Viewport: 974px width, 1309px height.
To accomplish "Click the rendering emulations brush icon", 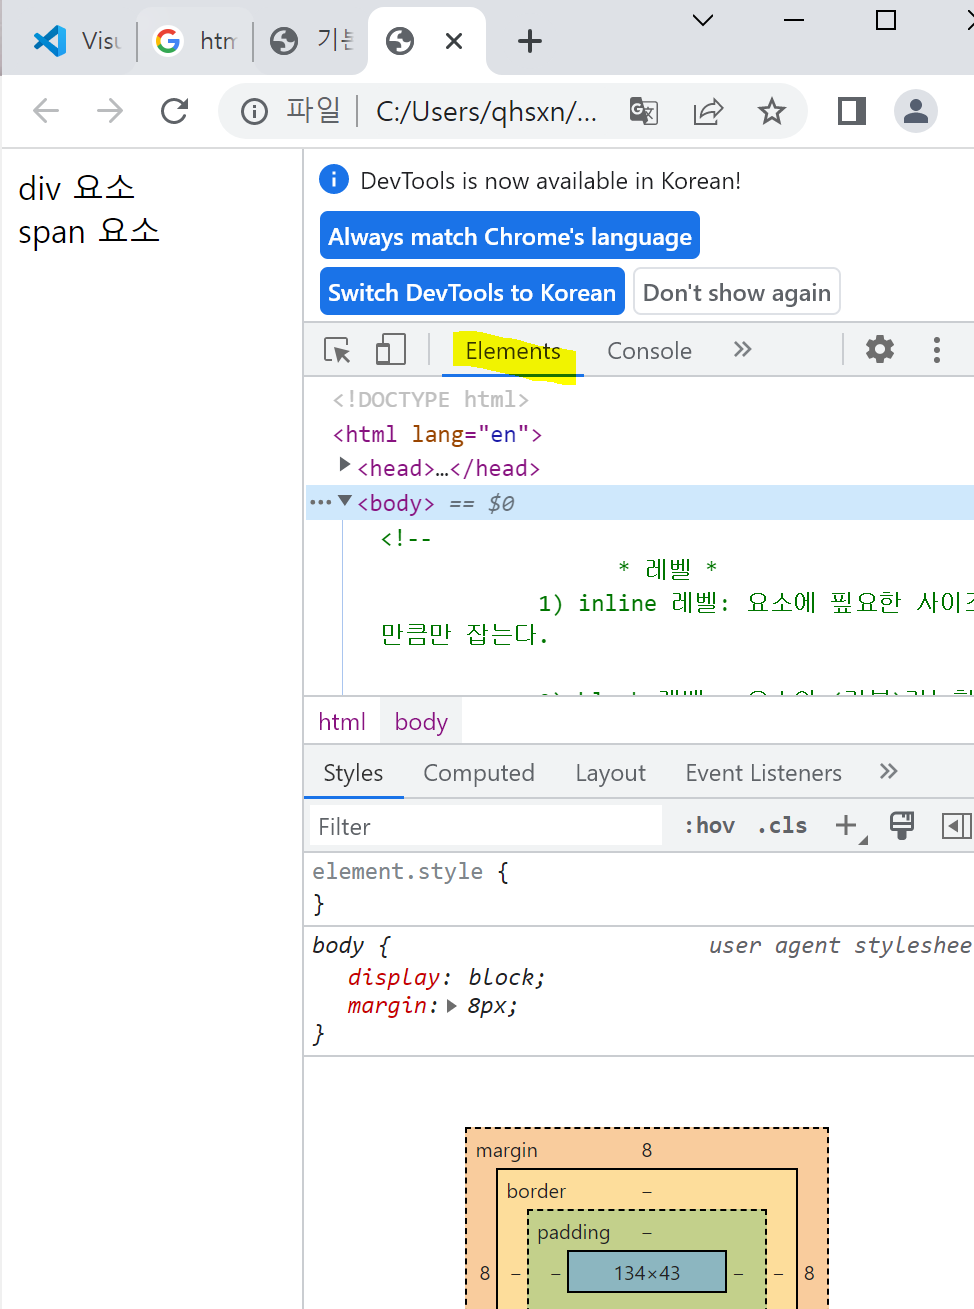I will coord(901,825).
